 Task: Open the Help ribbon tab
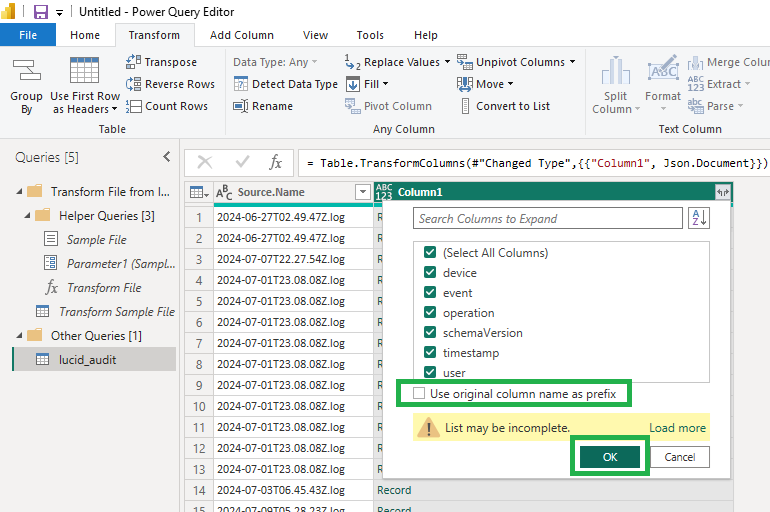425,35
